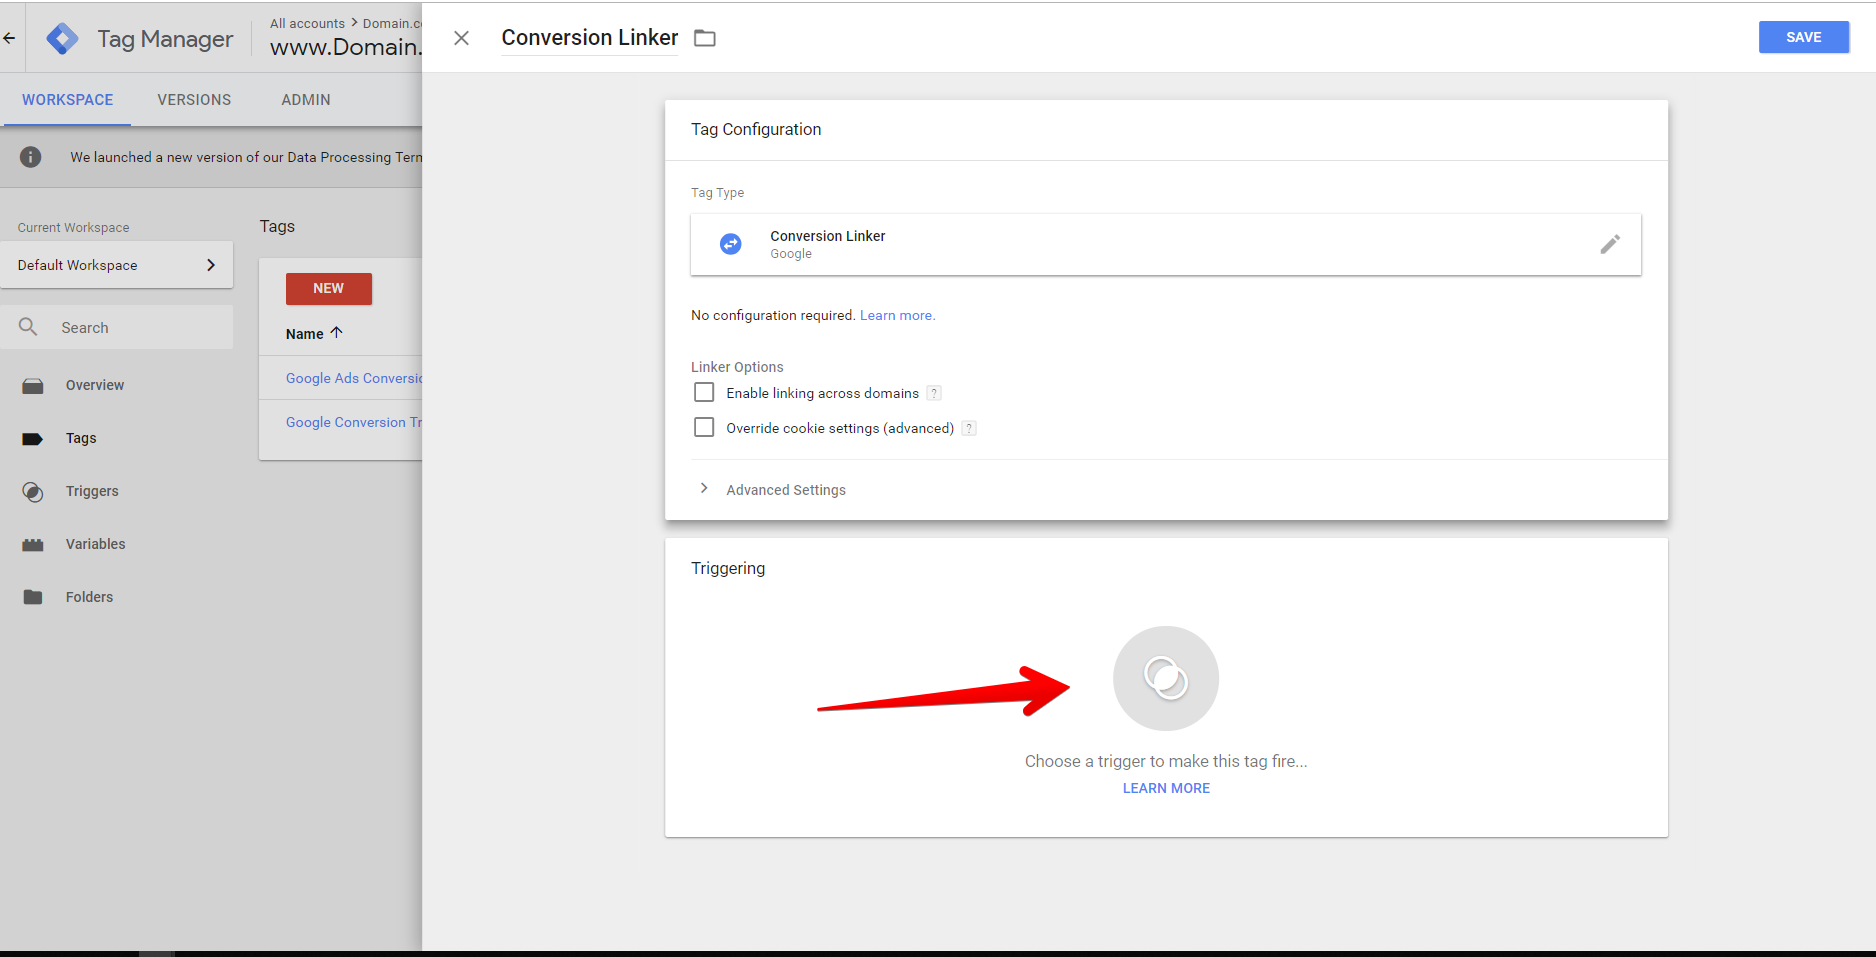Image resolution: width=1876 pixels, height=957 pixels.
Task: Click the Variables sidebar icon
Action: pos(33,545)
